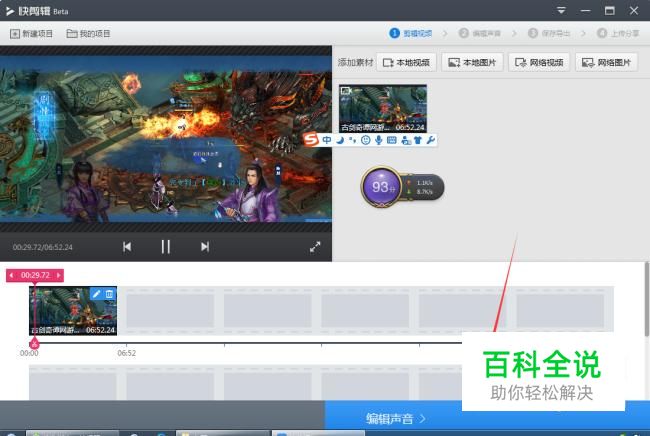Toggle Sogou moon half-width mode
The width and height of the screenshot is (650, 436).
(340, 140)
